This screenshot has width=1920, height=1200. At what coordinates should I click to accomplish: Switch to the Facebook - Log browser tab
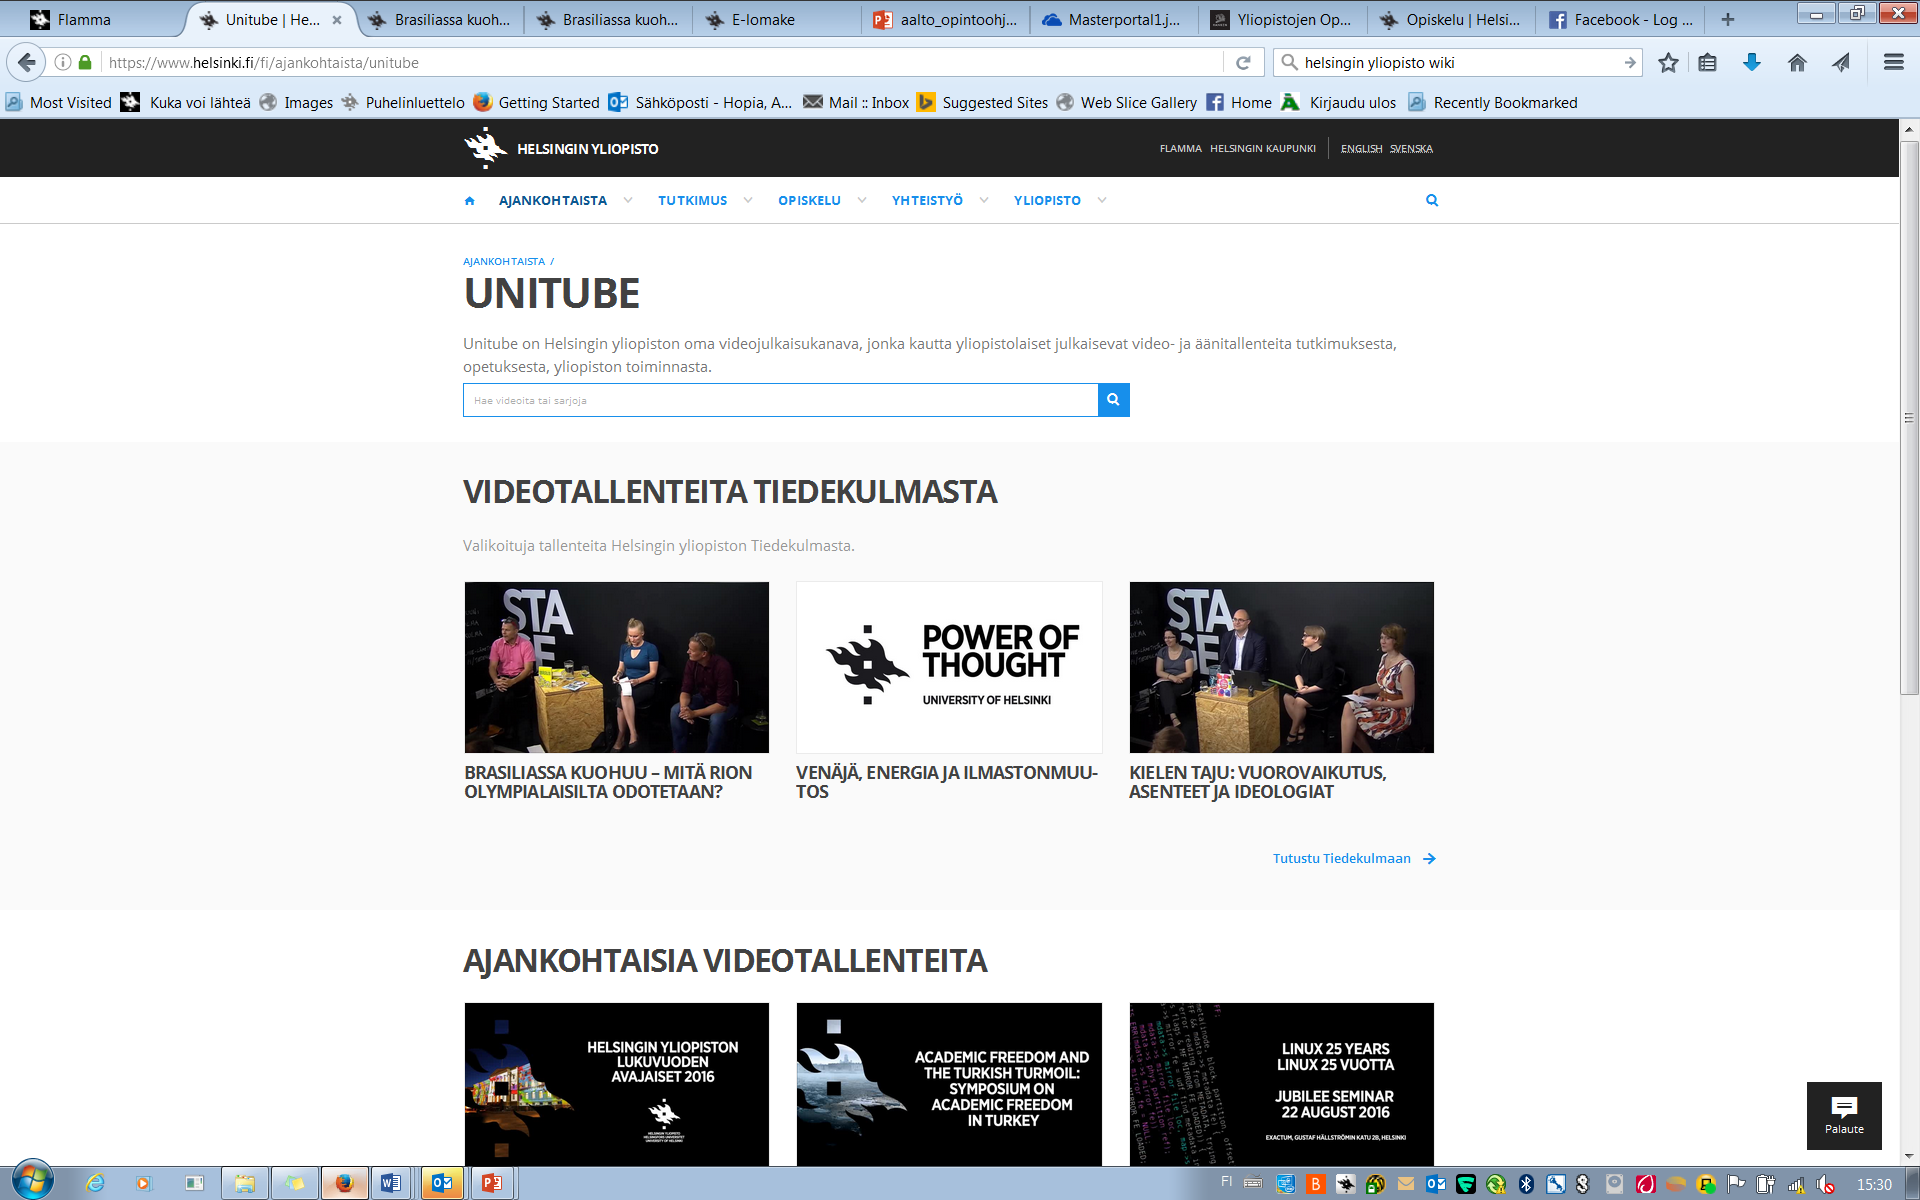(1620, 19)
